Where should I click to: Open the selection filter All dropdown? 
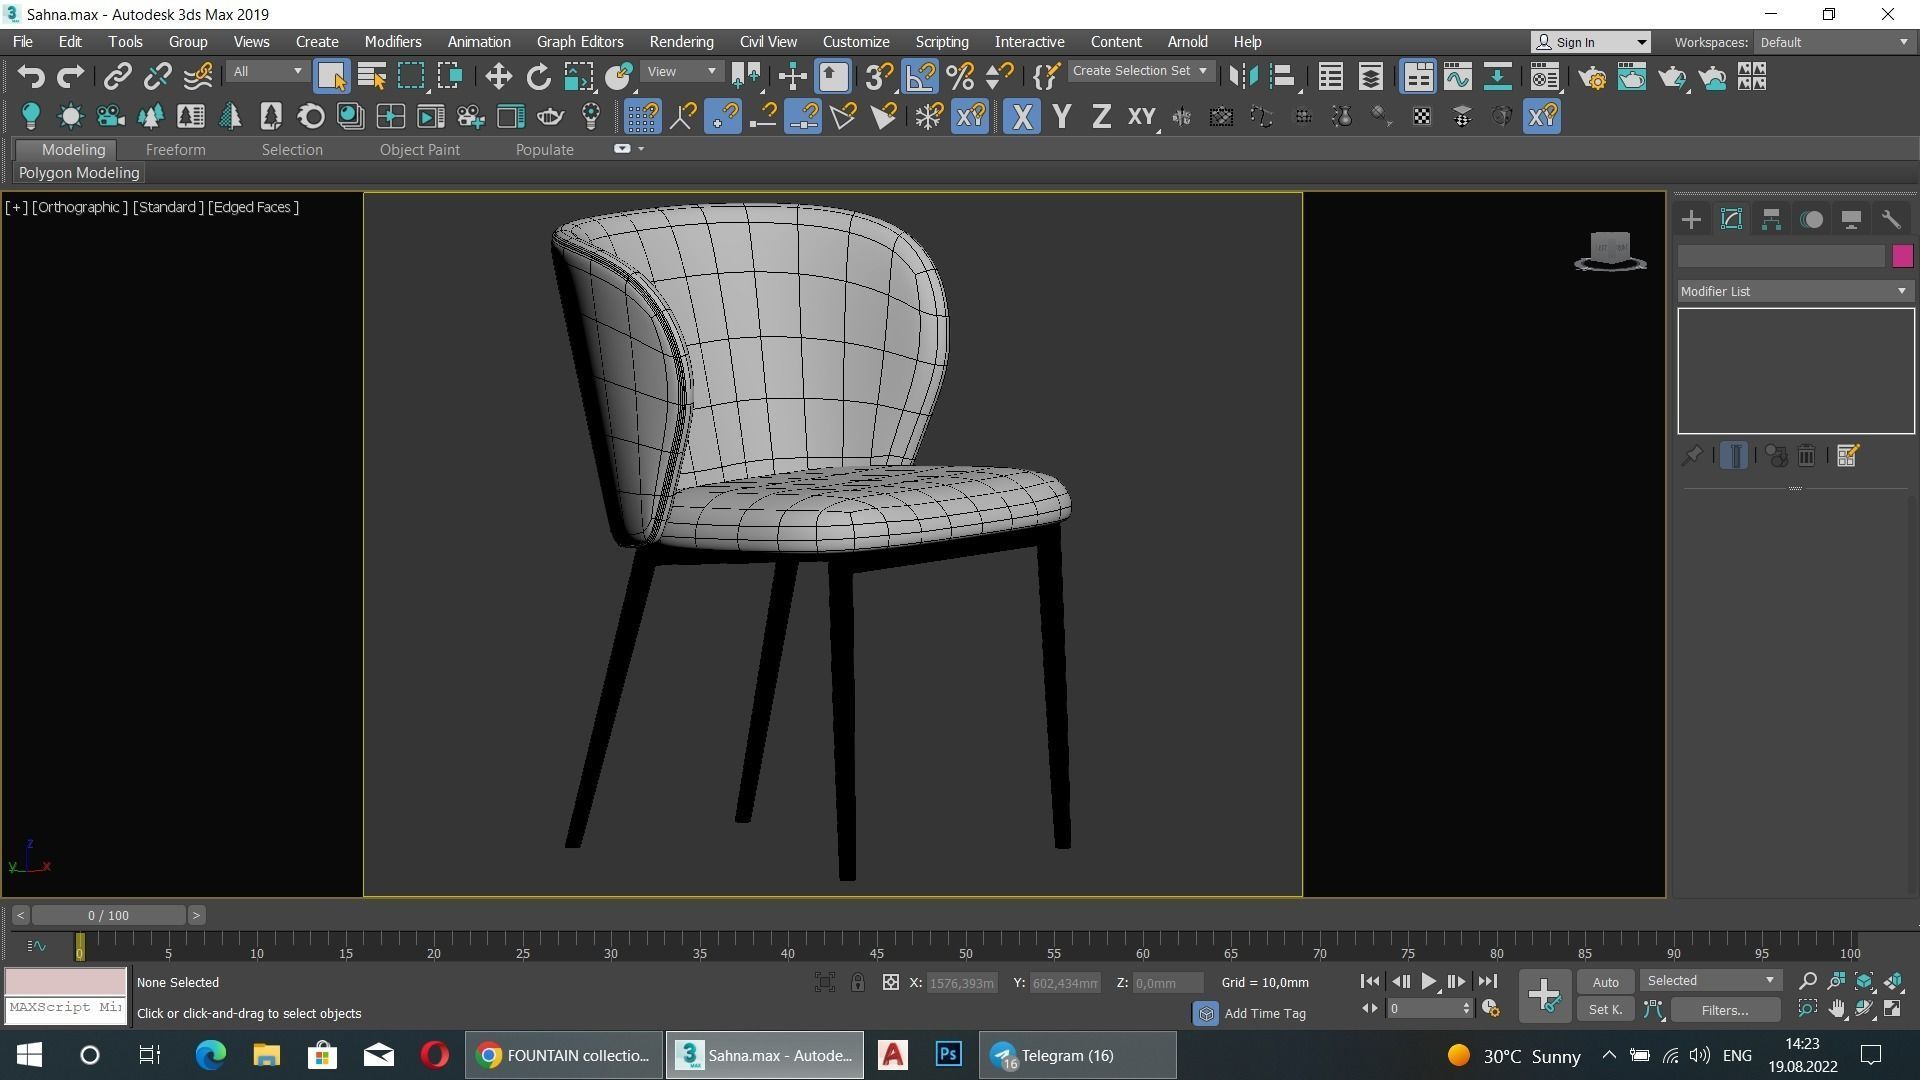click(x=267, y=72)
